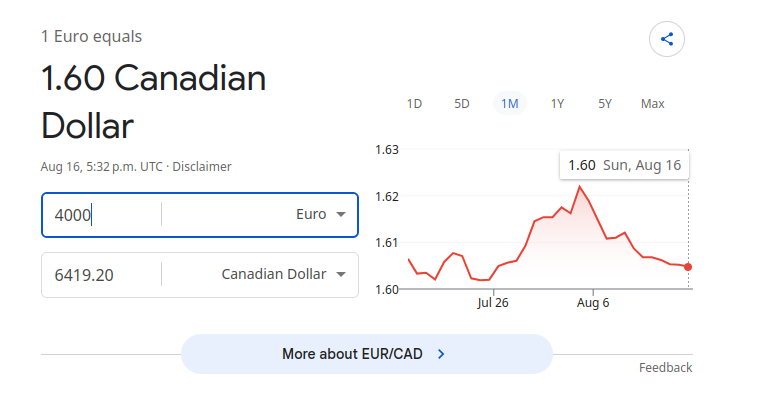Image resolution: width=760 pixels, height=402 pixels.
Task: Click the share icon button
Action: [666, 39]
